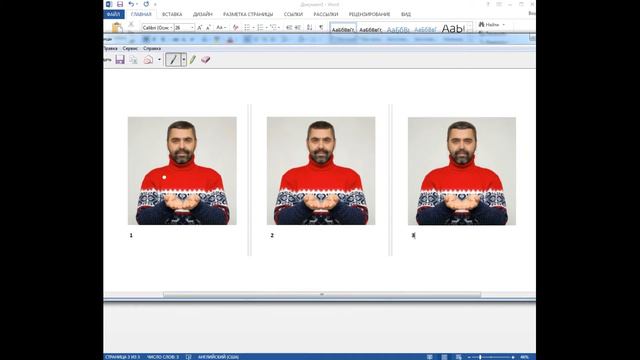Select the third blue heading style in gallery

click(x=398, y=29)
